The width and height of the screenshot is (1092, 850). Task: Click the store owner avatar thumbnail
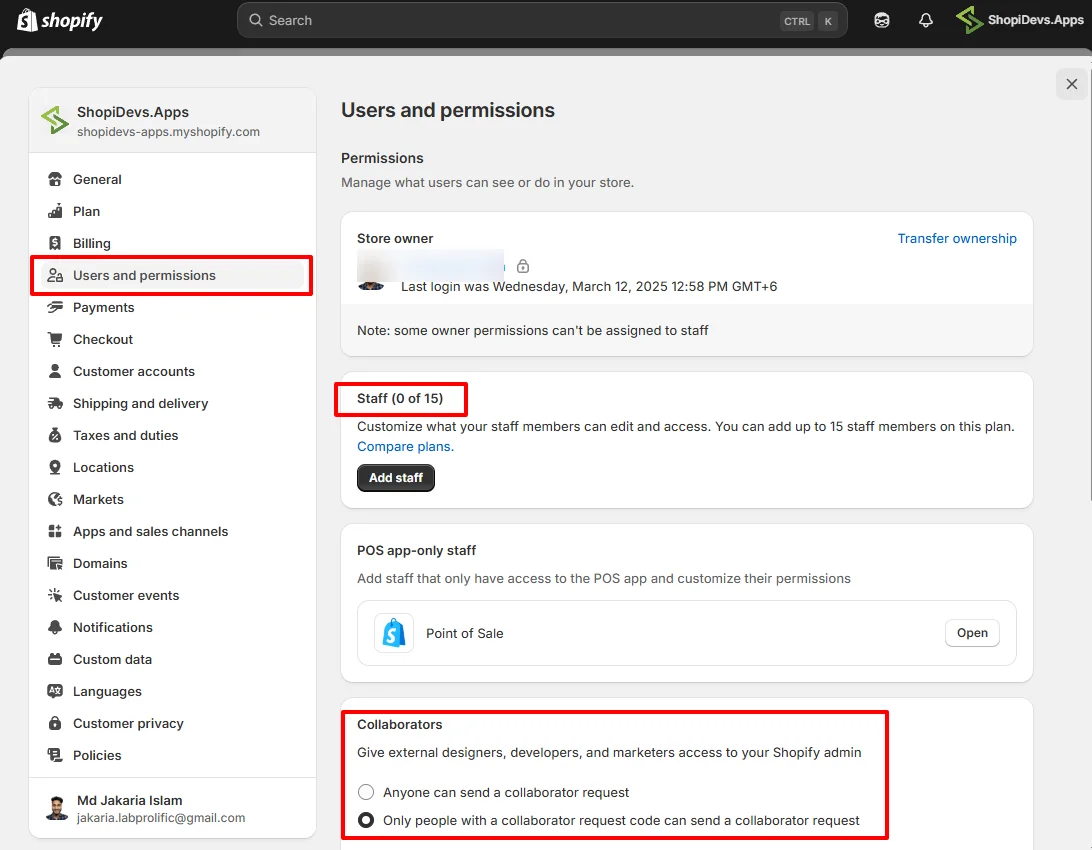click(371, 285)
